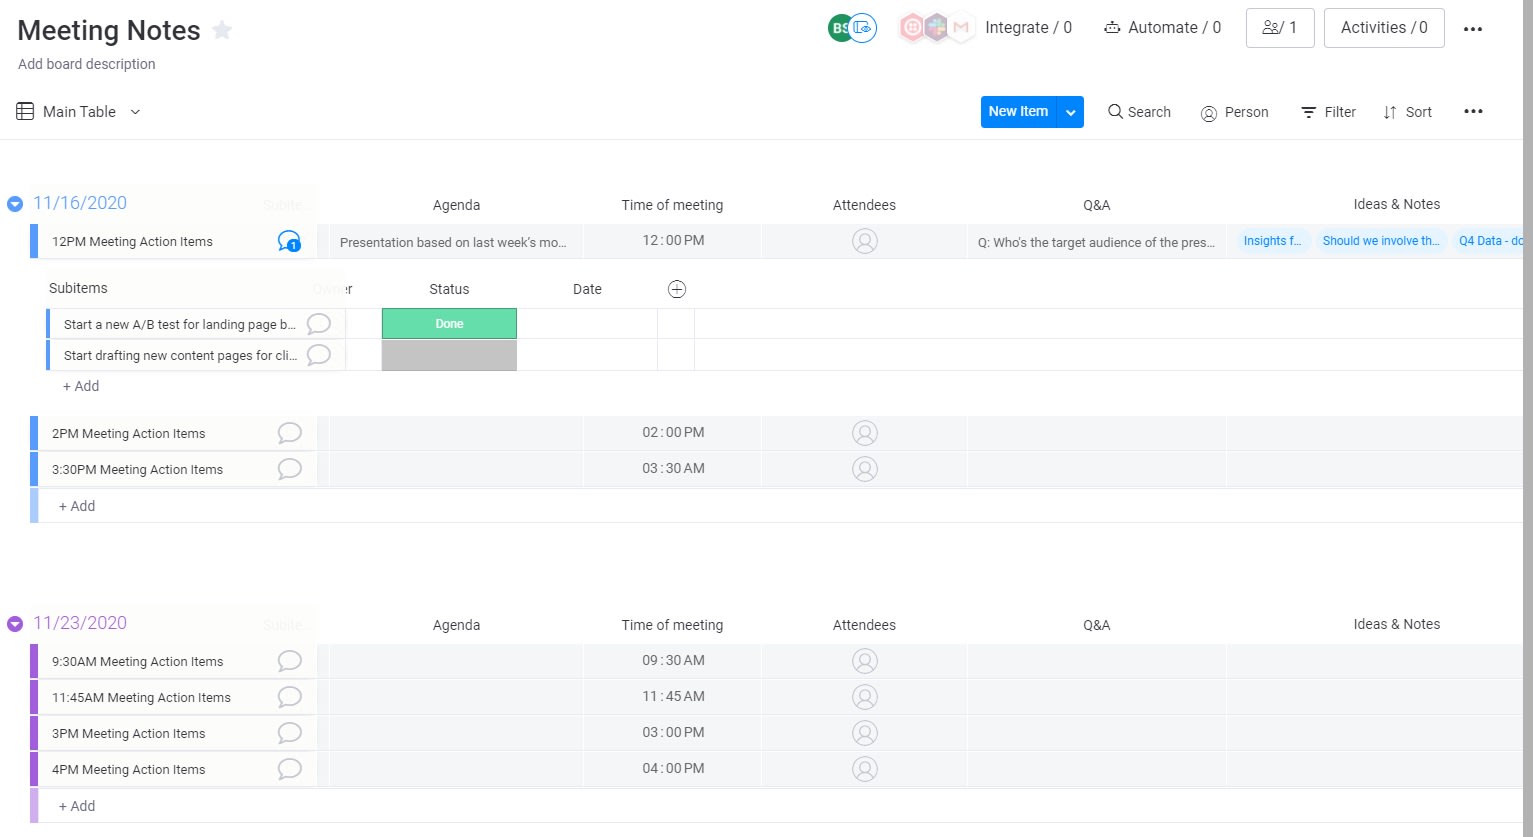Assign attendee for 4PM Meeting Action Items
The image size is (1533, 837).
pyautogui.click(x=865, y=769)
